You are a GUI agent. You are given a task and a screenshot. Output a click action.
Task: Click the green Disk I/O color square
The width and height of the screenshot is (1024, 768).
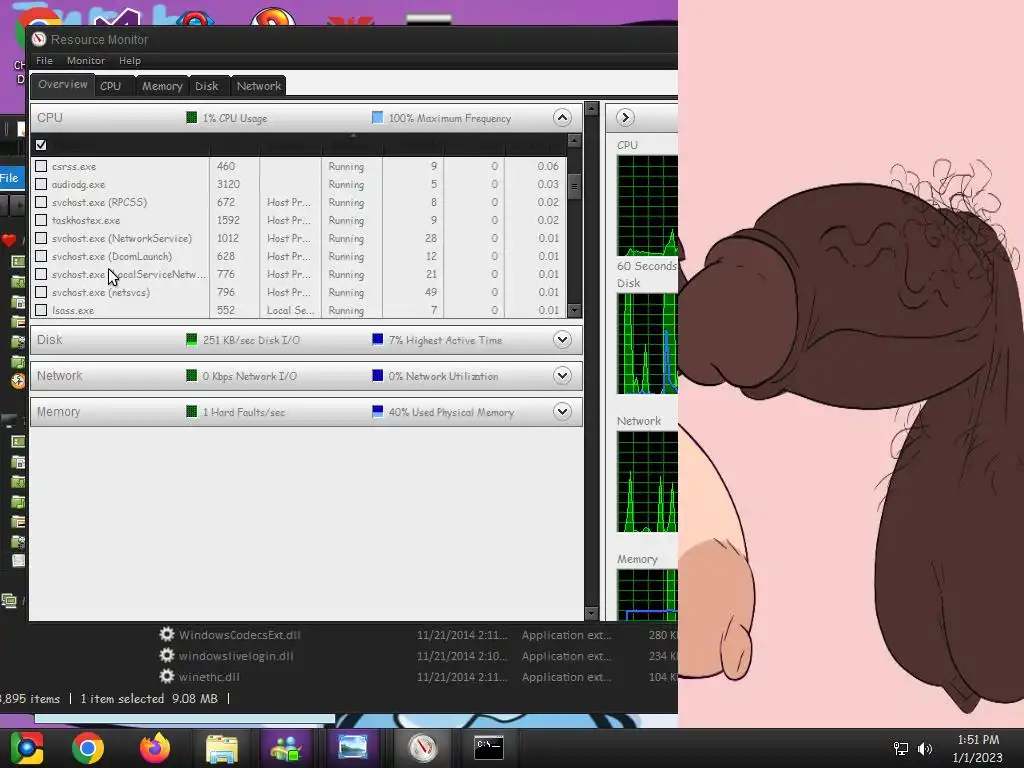click(x=191, y=340)
